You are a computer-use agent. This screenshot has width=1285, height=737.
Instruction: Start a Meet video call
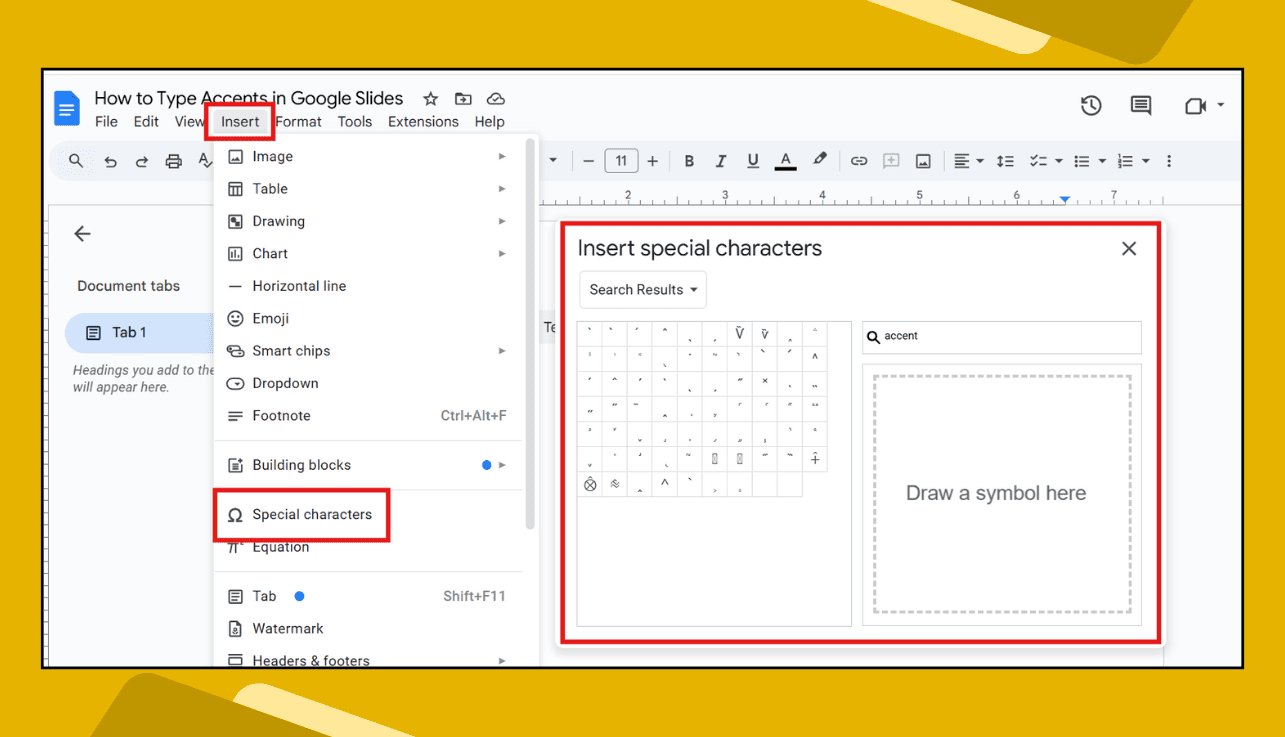[x=1197, y=105]
